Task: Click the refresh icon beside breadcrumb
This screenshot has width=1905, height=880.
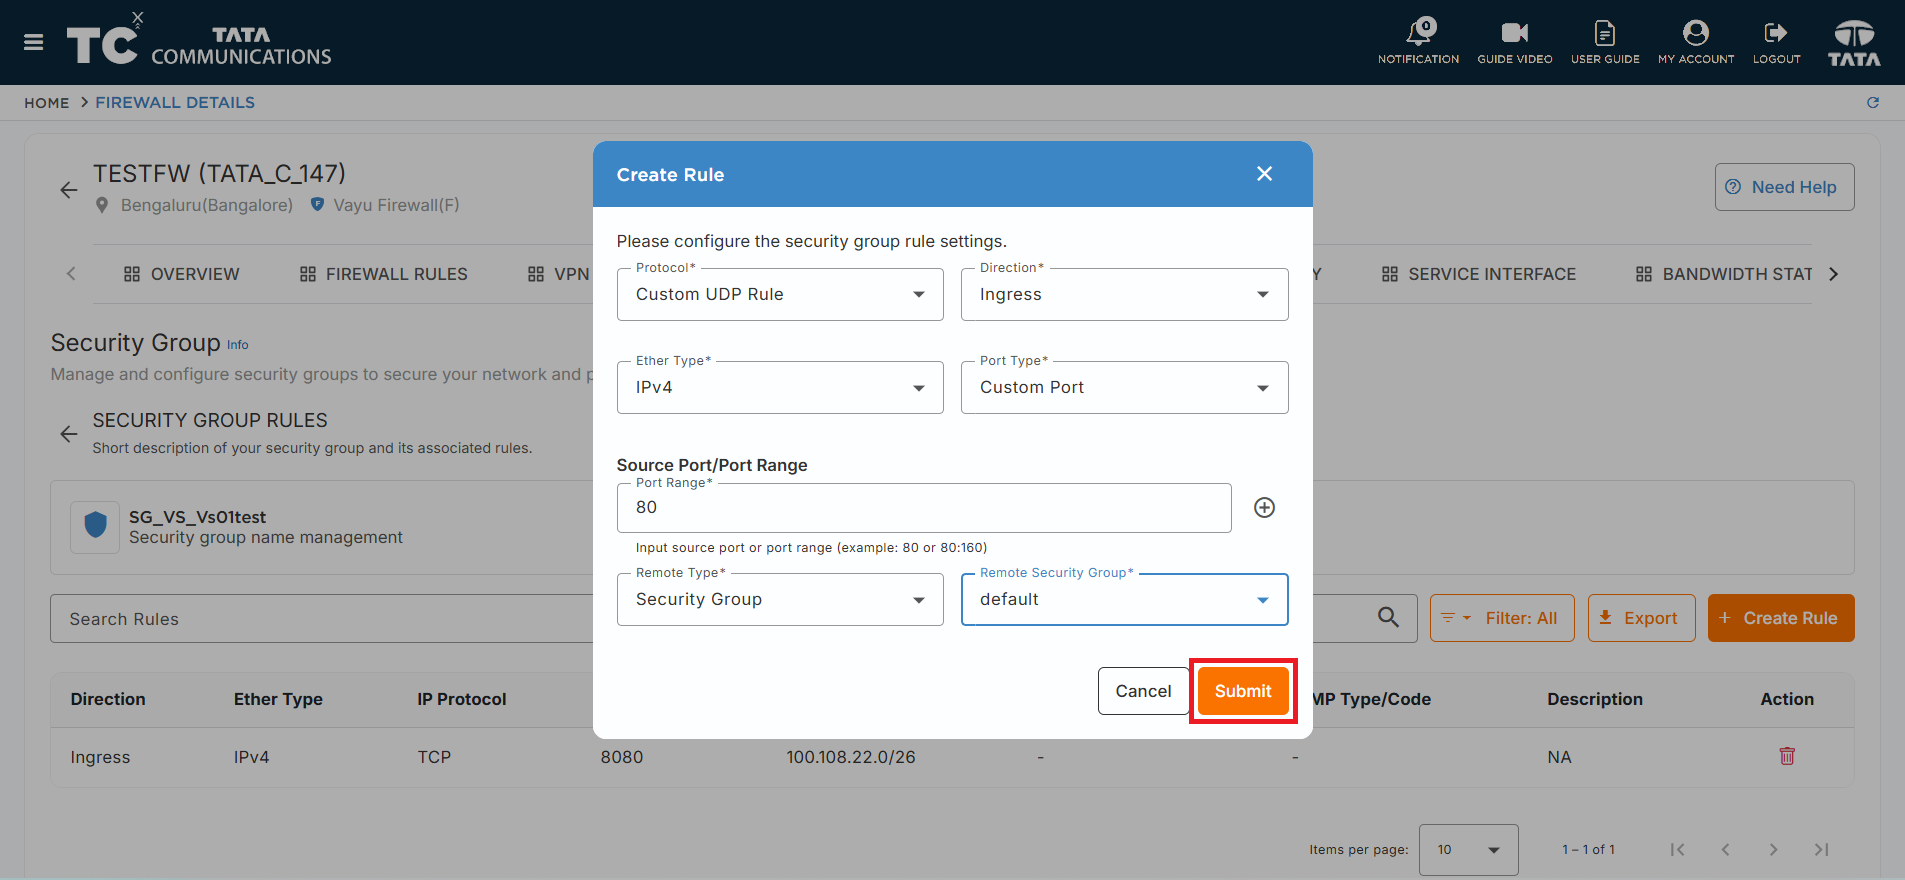Action: [1873, 102]
